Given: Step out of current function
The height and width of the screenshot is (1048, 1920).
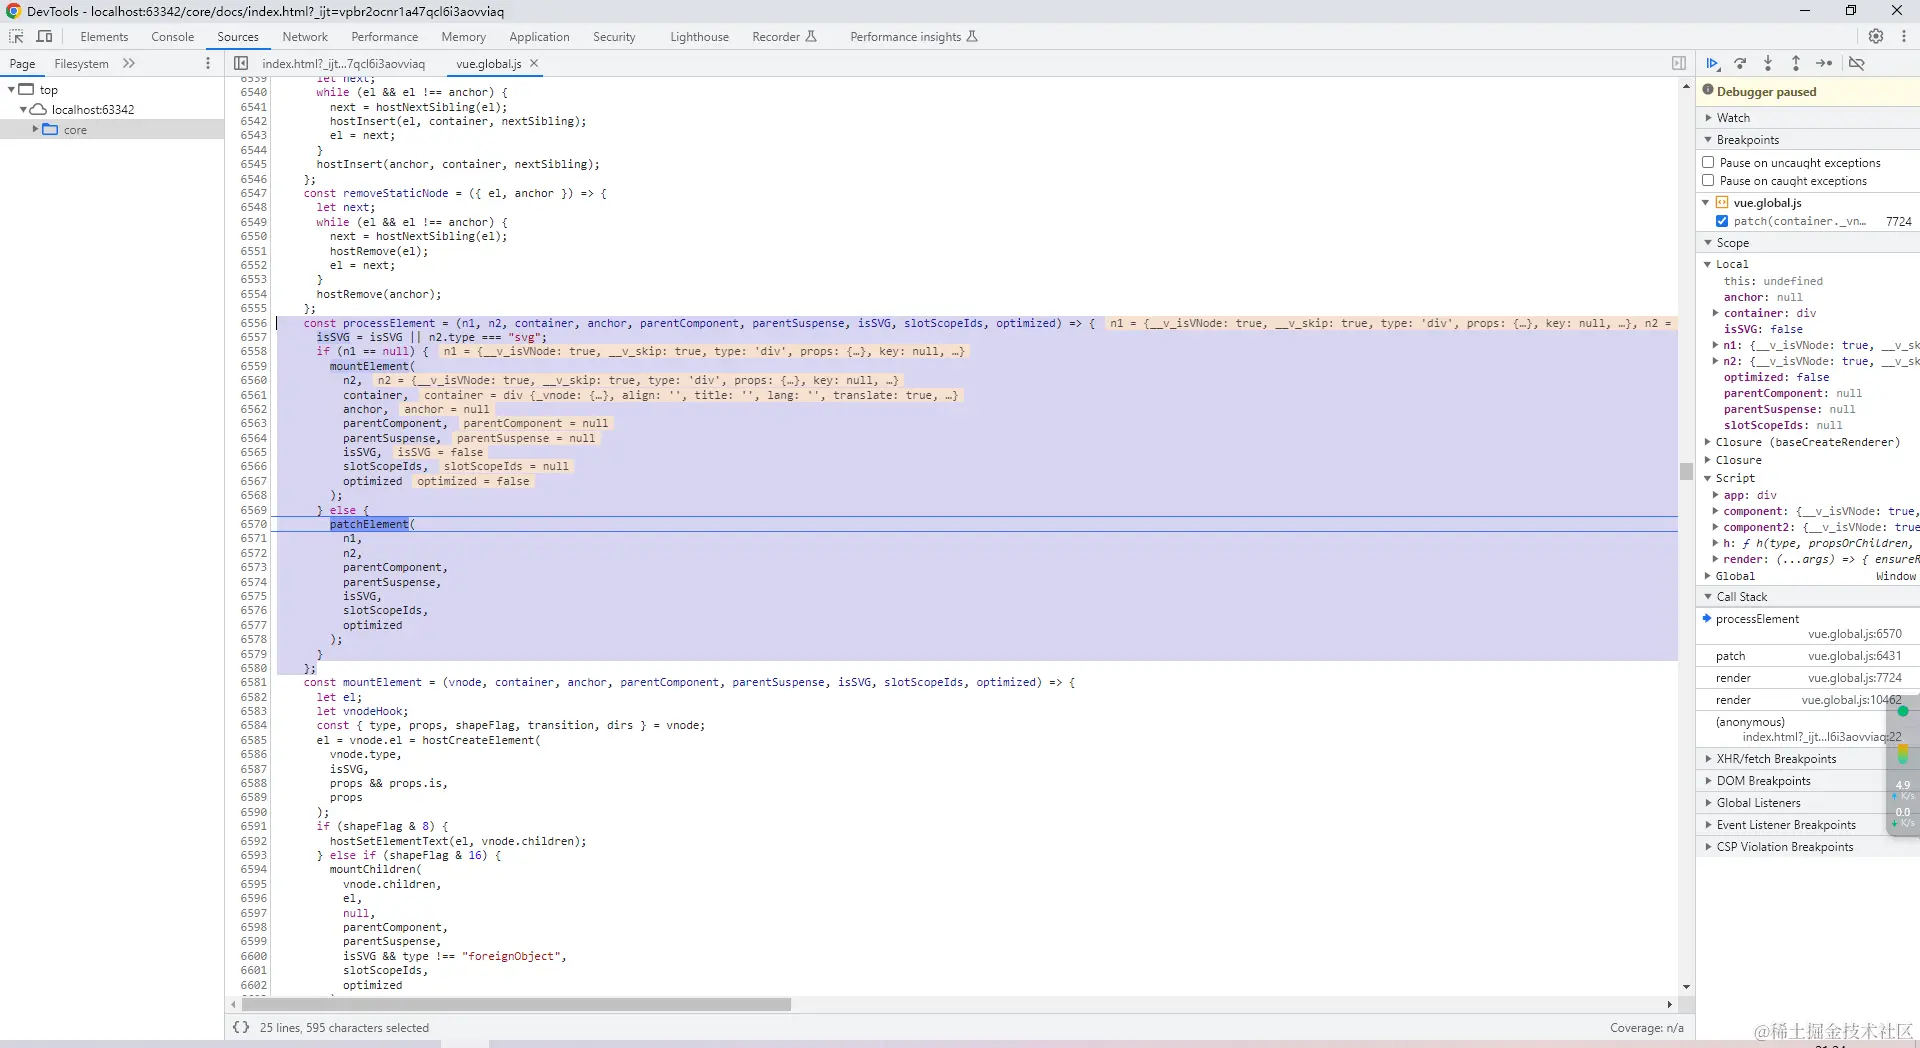Looking at the screenshot, I should 1796,63.
